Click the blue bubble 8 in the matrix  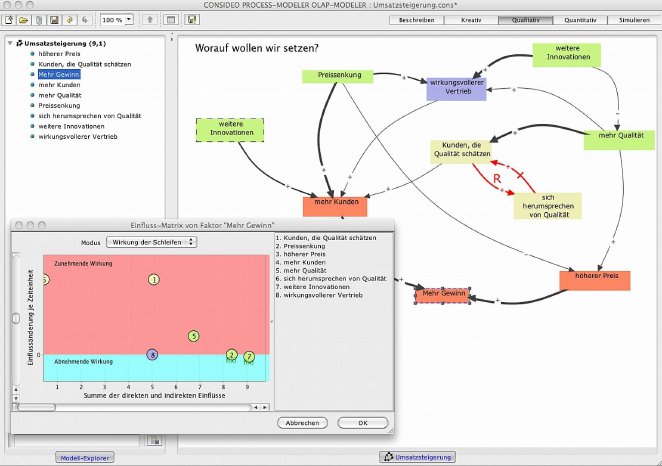pos(152,355)
